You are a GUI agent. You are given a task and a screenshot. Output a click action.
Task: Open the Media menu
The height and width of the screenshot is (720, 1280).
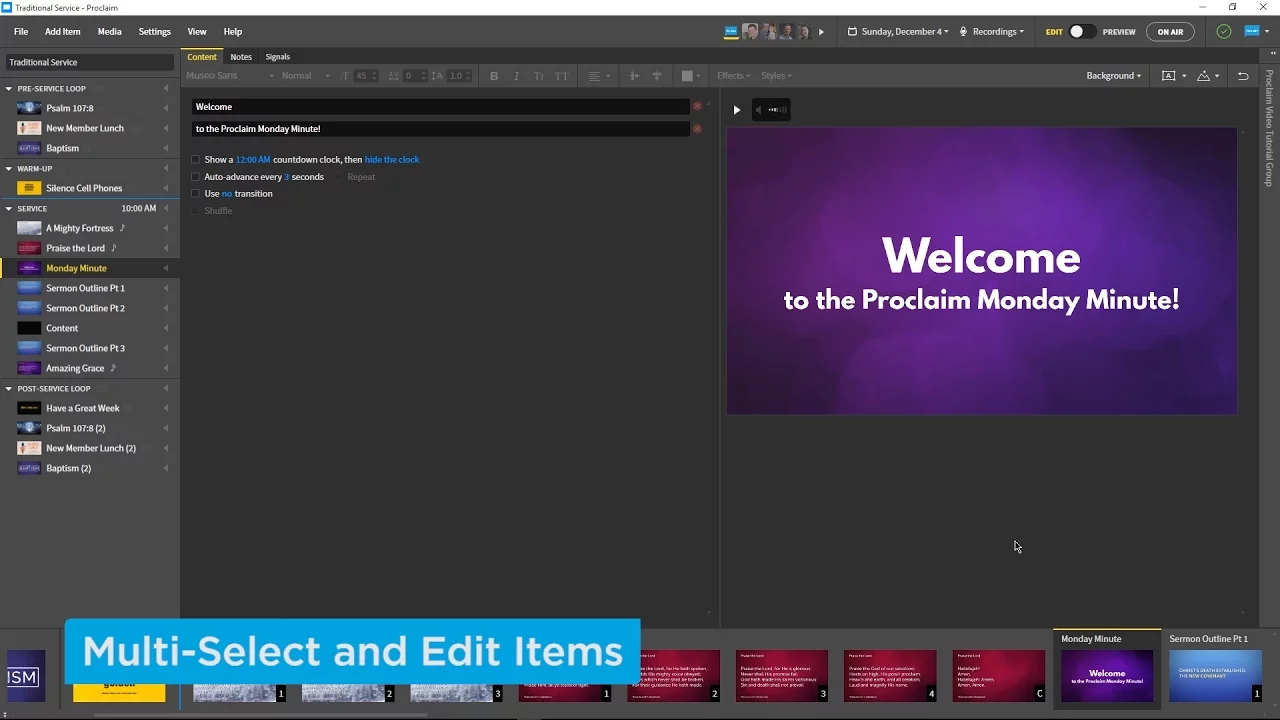point(110,32)
